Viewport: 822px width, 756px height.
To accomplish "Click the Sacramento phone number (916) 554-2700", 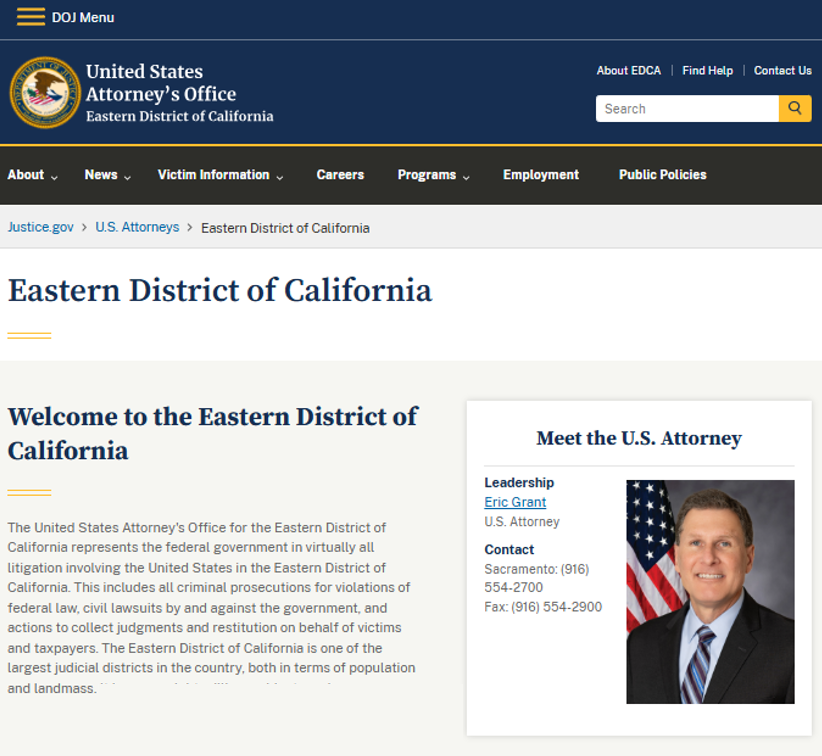I will point(536,578).
